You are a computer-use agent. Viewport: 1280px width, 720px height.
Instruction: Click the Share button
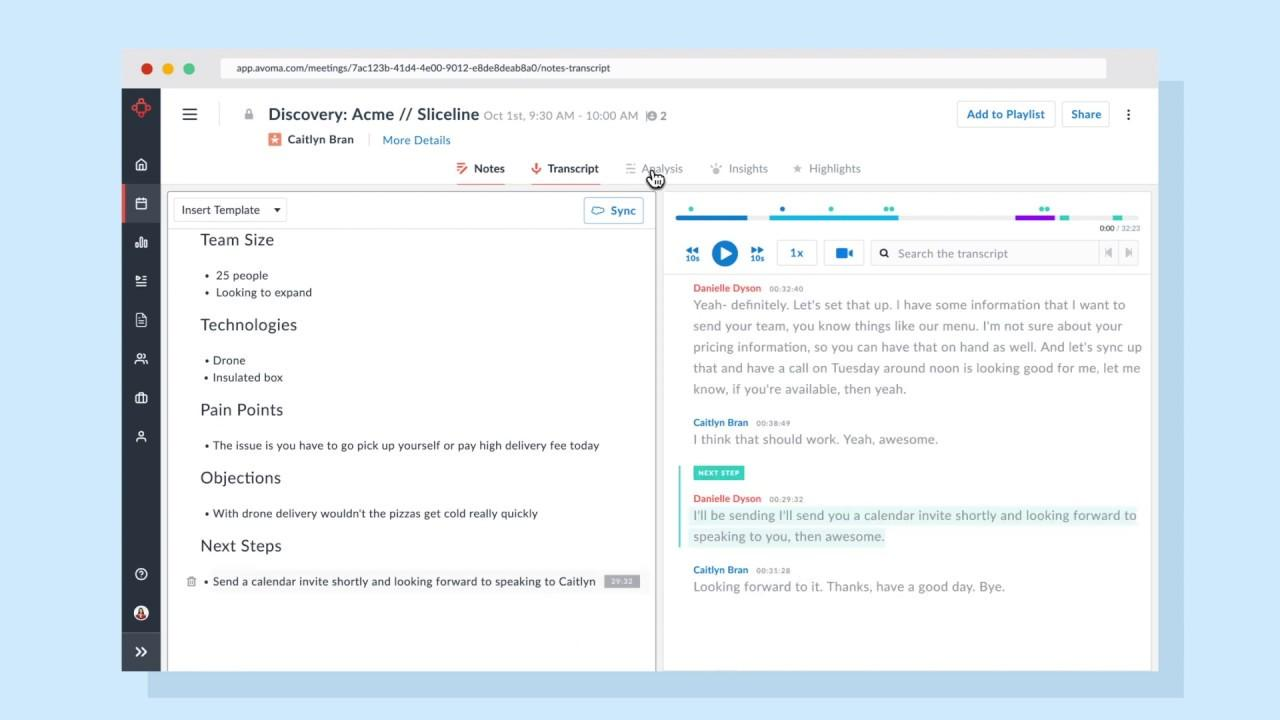[1086, 114]
